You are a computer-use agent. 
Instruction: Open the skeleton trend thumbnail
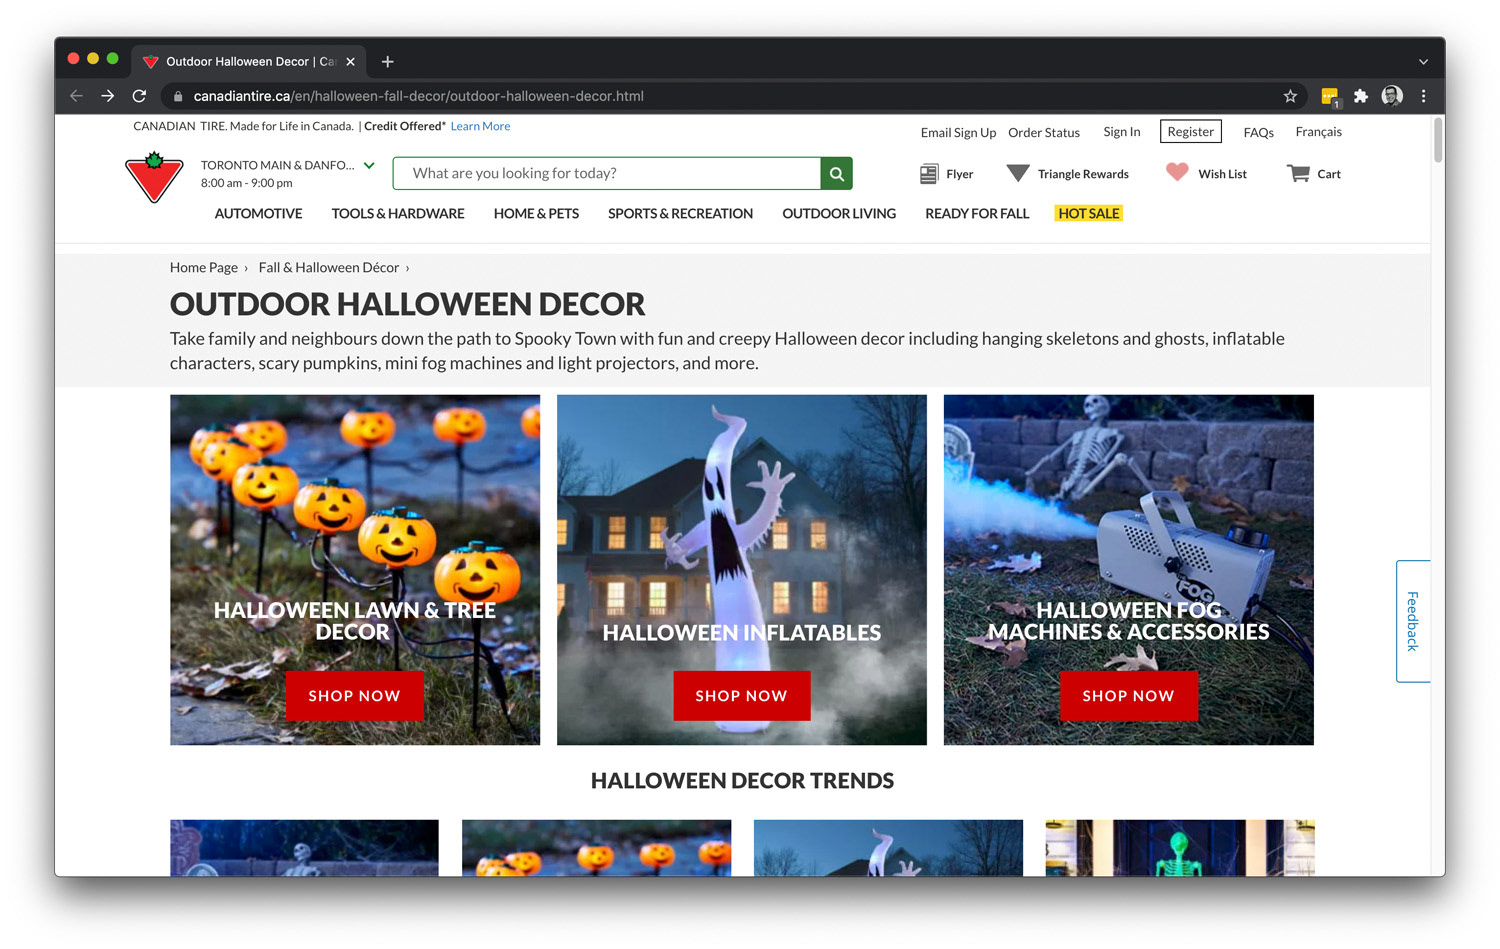coord(304,848)
